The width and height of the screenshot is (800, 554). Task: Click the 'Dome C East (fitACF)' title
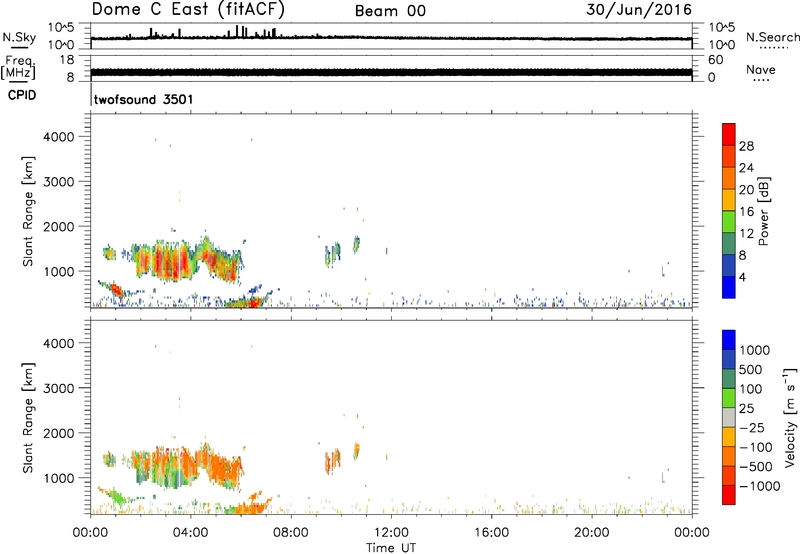point(188,10)
